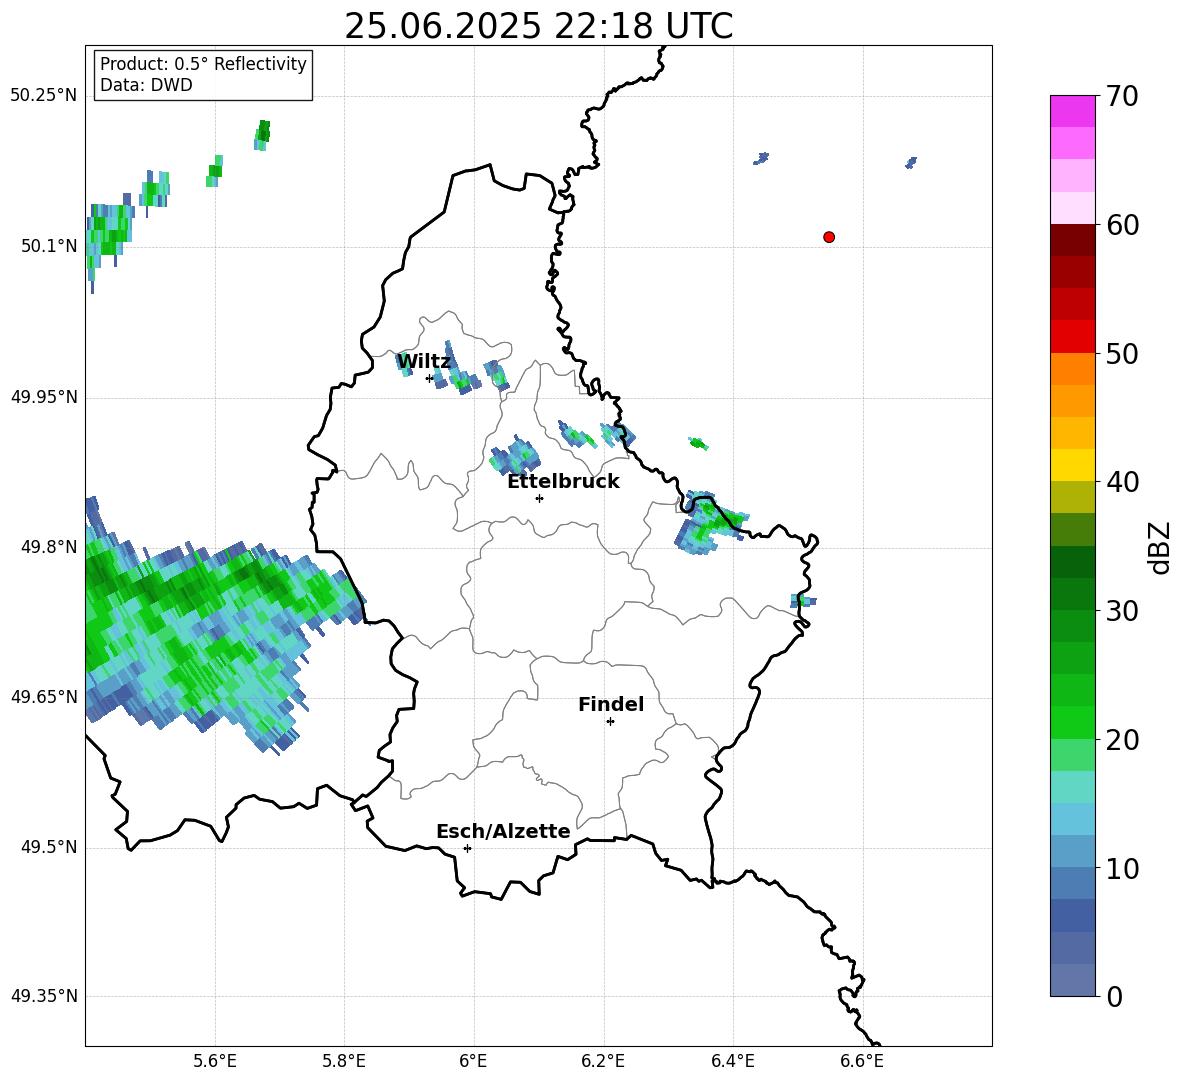The height and width of the screenshot is (1081, 1184).
Task: Click the 30 dBZ colorbar label
Action: pos(1122,611)
